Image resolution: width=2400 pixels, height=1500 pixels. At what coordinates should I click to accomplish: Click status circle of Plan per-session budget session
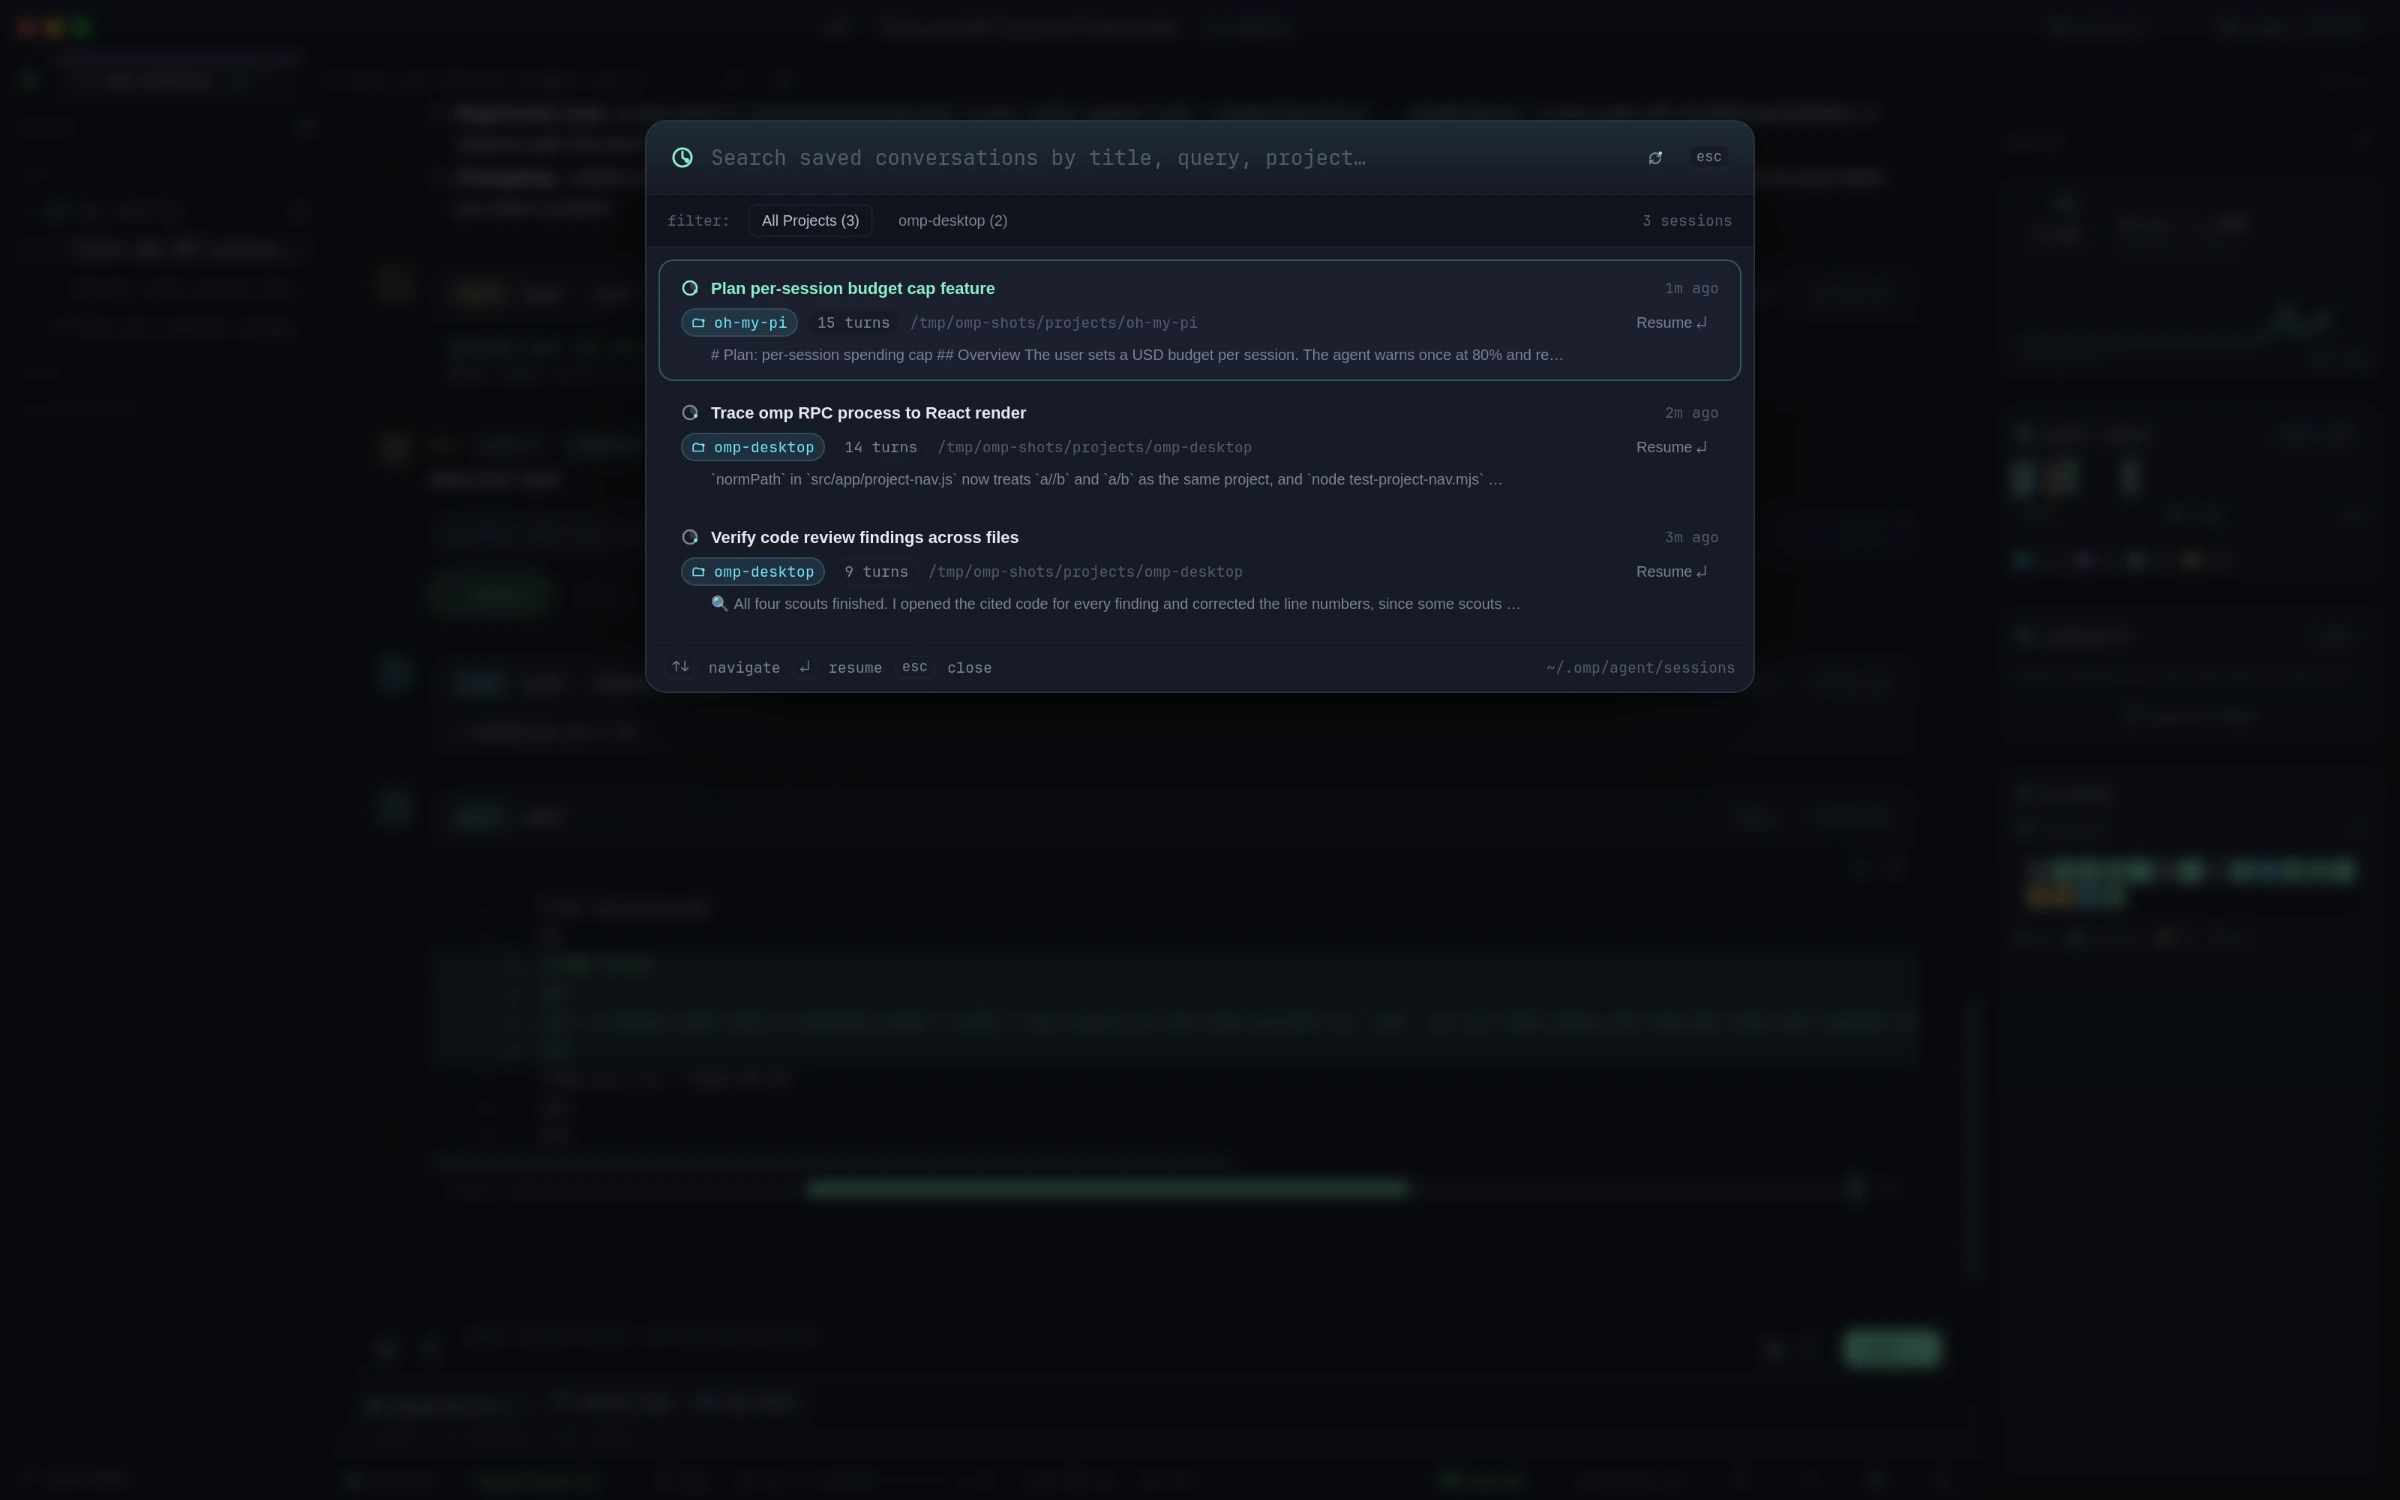[x=689, y=288]
